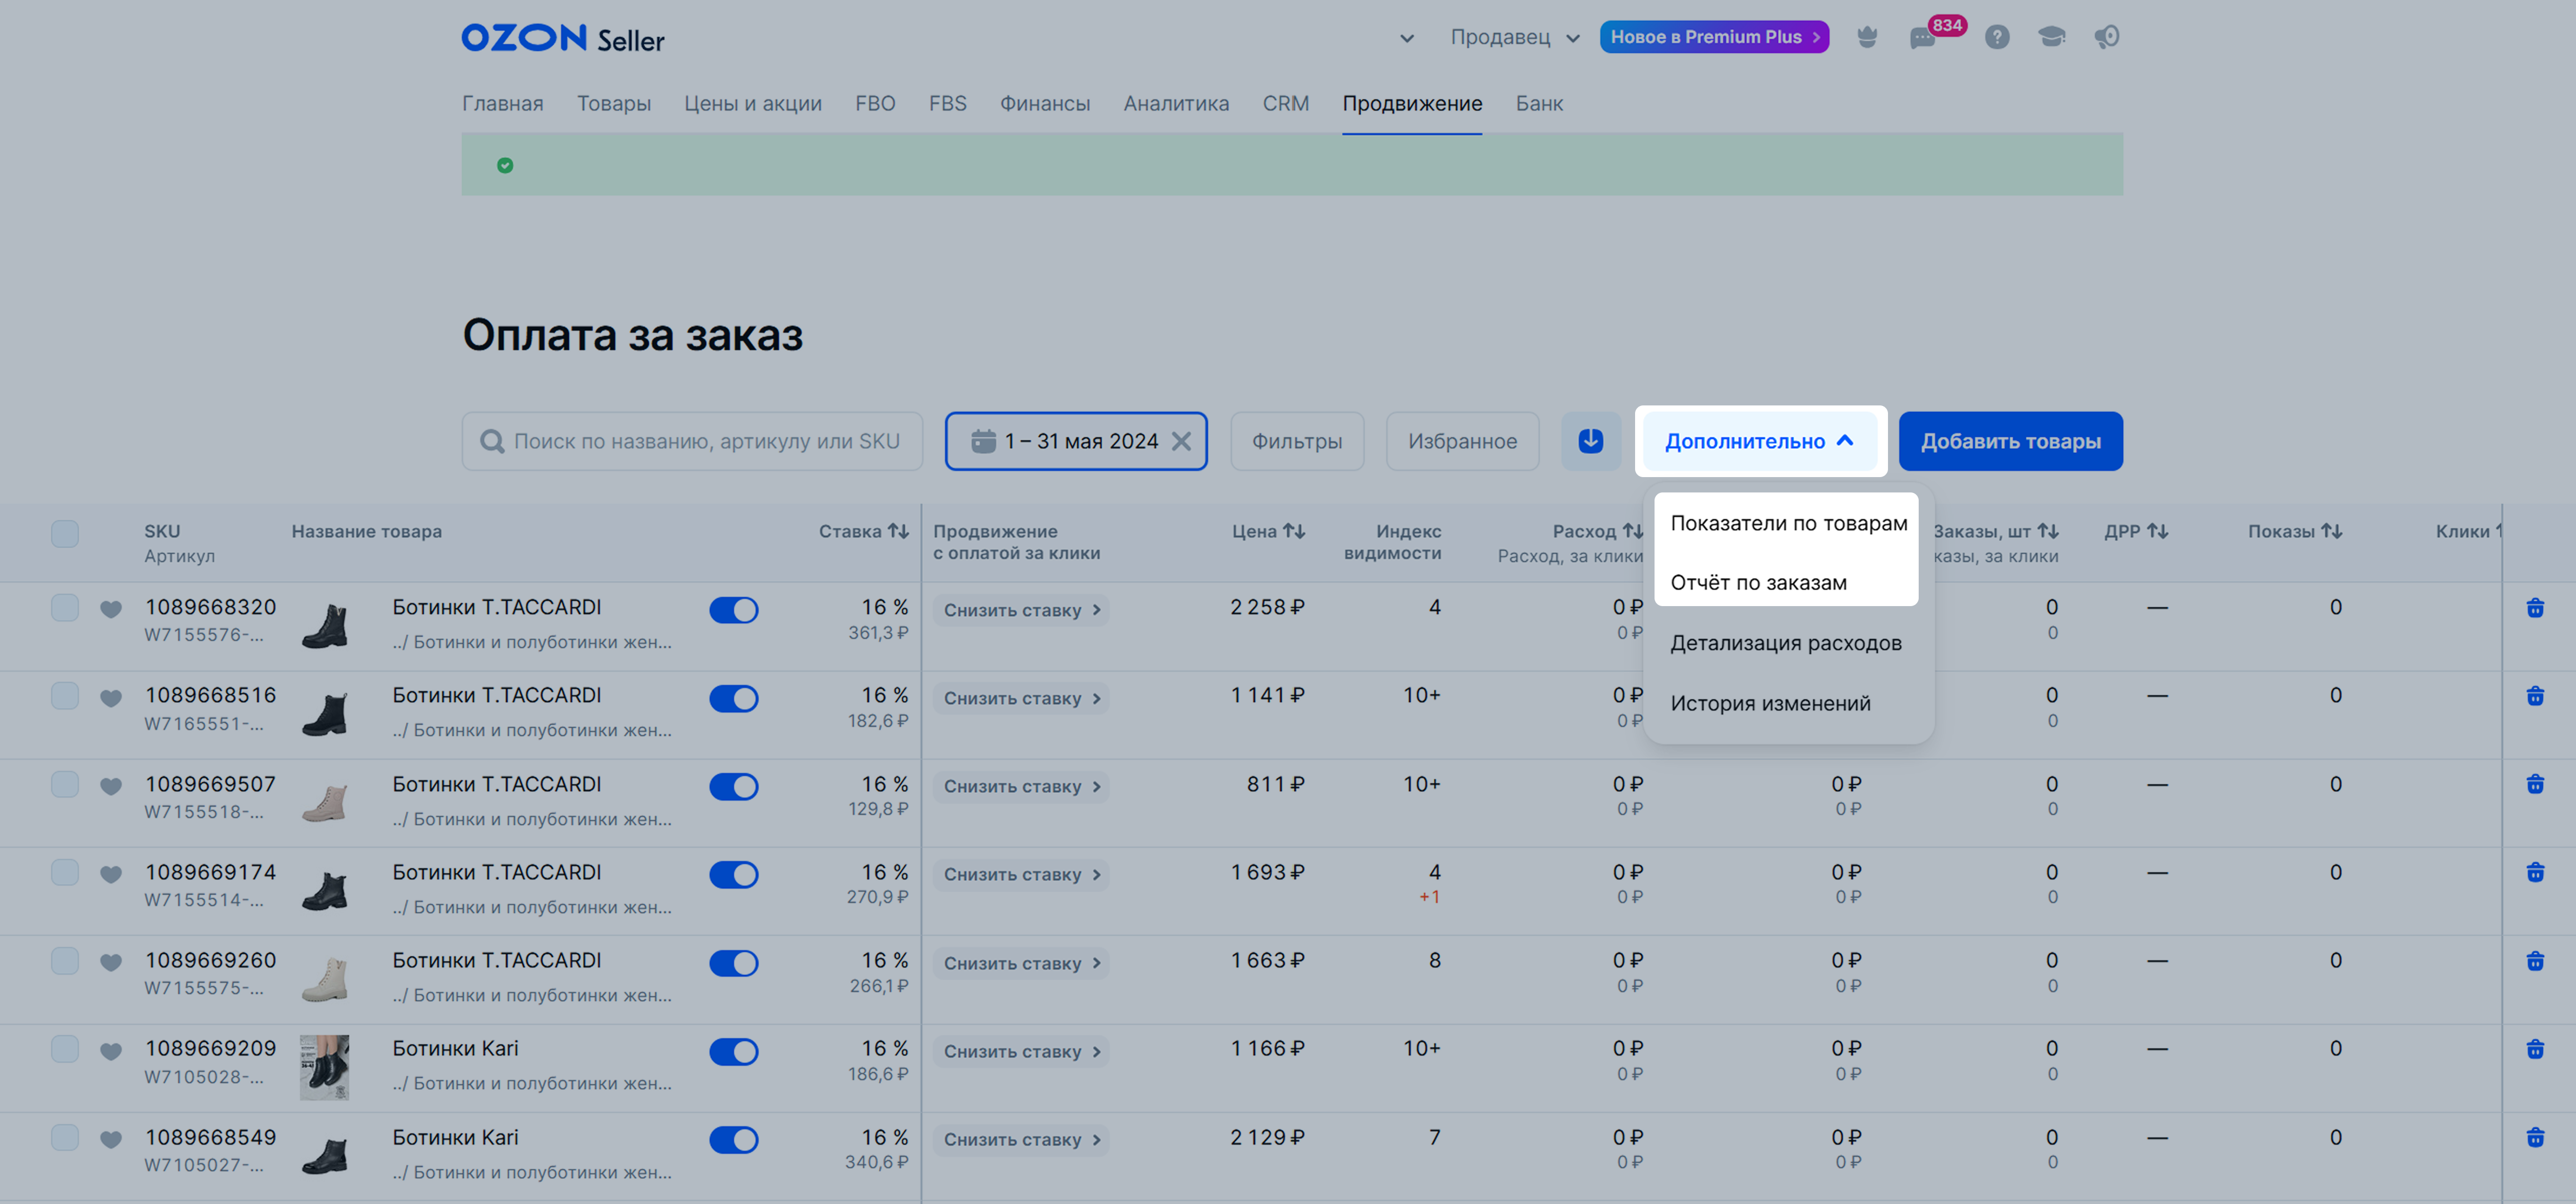Image resolution: width=2576 pixels, height=1204 pixels.
Task: Click the OZON Seller logo
Action: (563, 38)
